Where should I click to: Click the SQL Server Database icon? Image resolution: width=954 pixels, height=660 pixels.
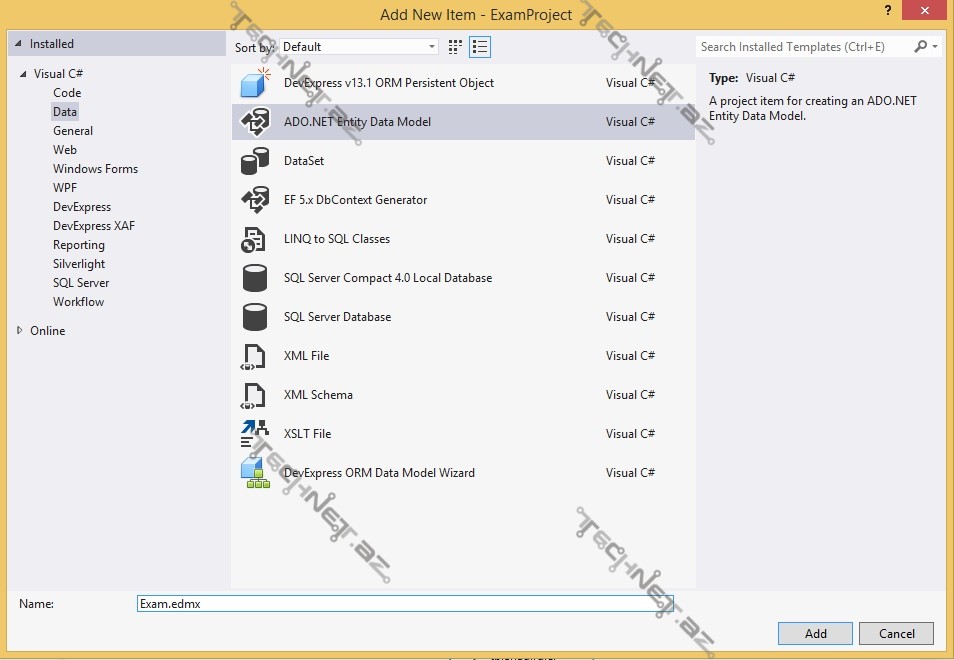(255, 317)
